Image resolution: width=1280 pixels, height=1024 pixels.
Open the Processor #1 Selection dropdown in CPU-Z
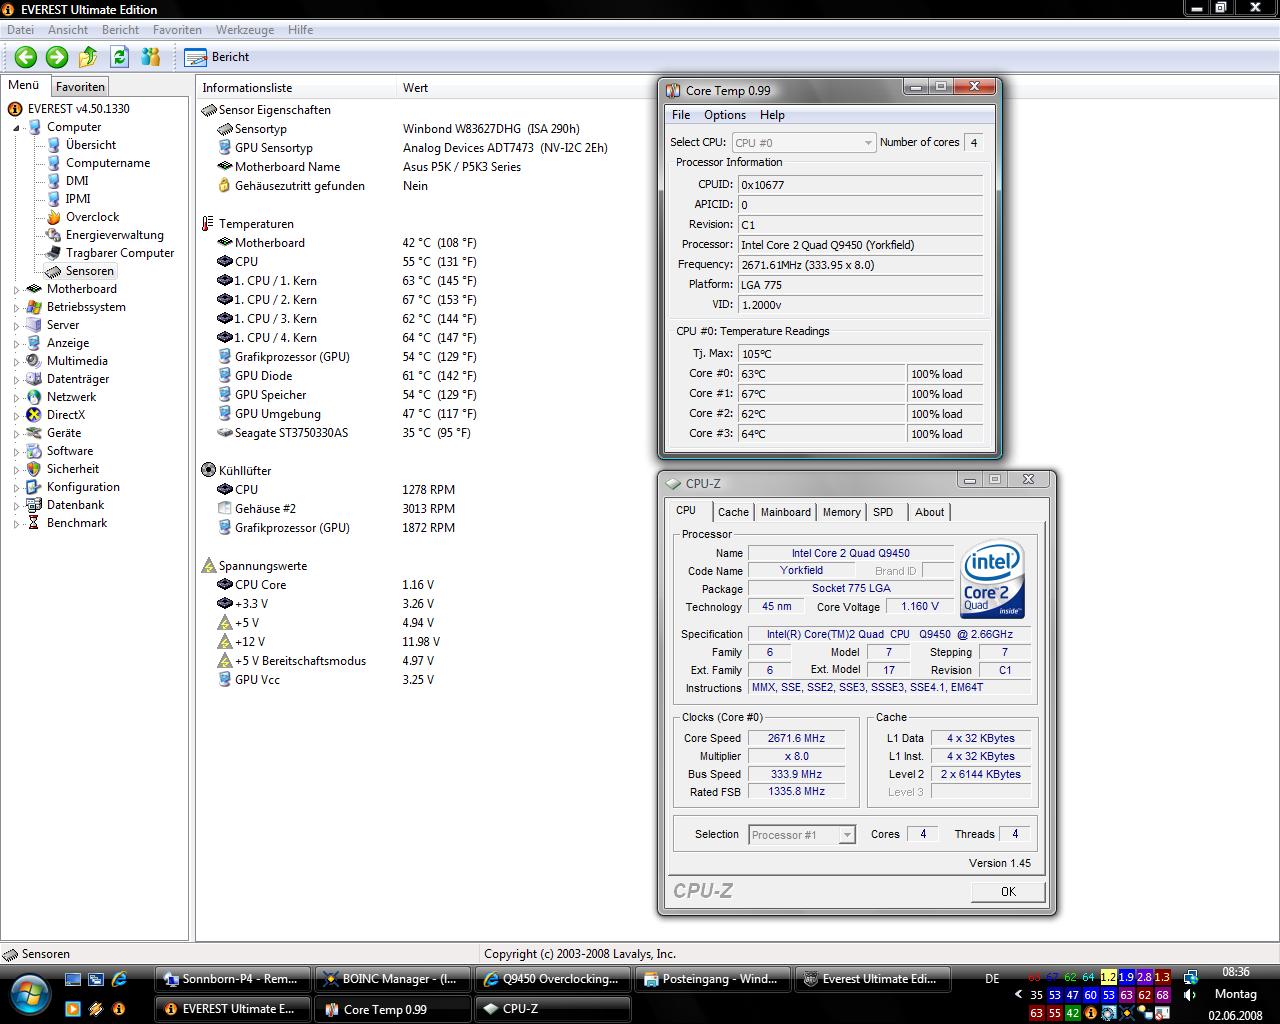802,835
